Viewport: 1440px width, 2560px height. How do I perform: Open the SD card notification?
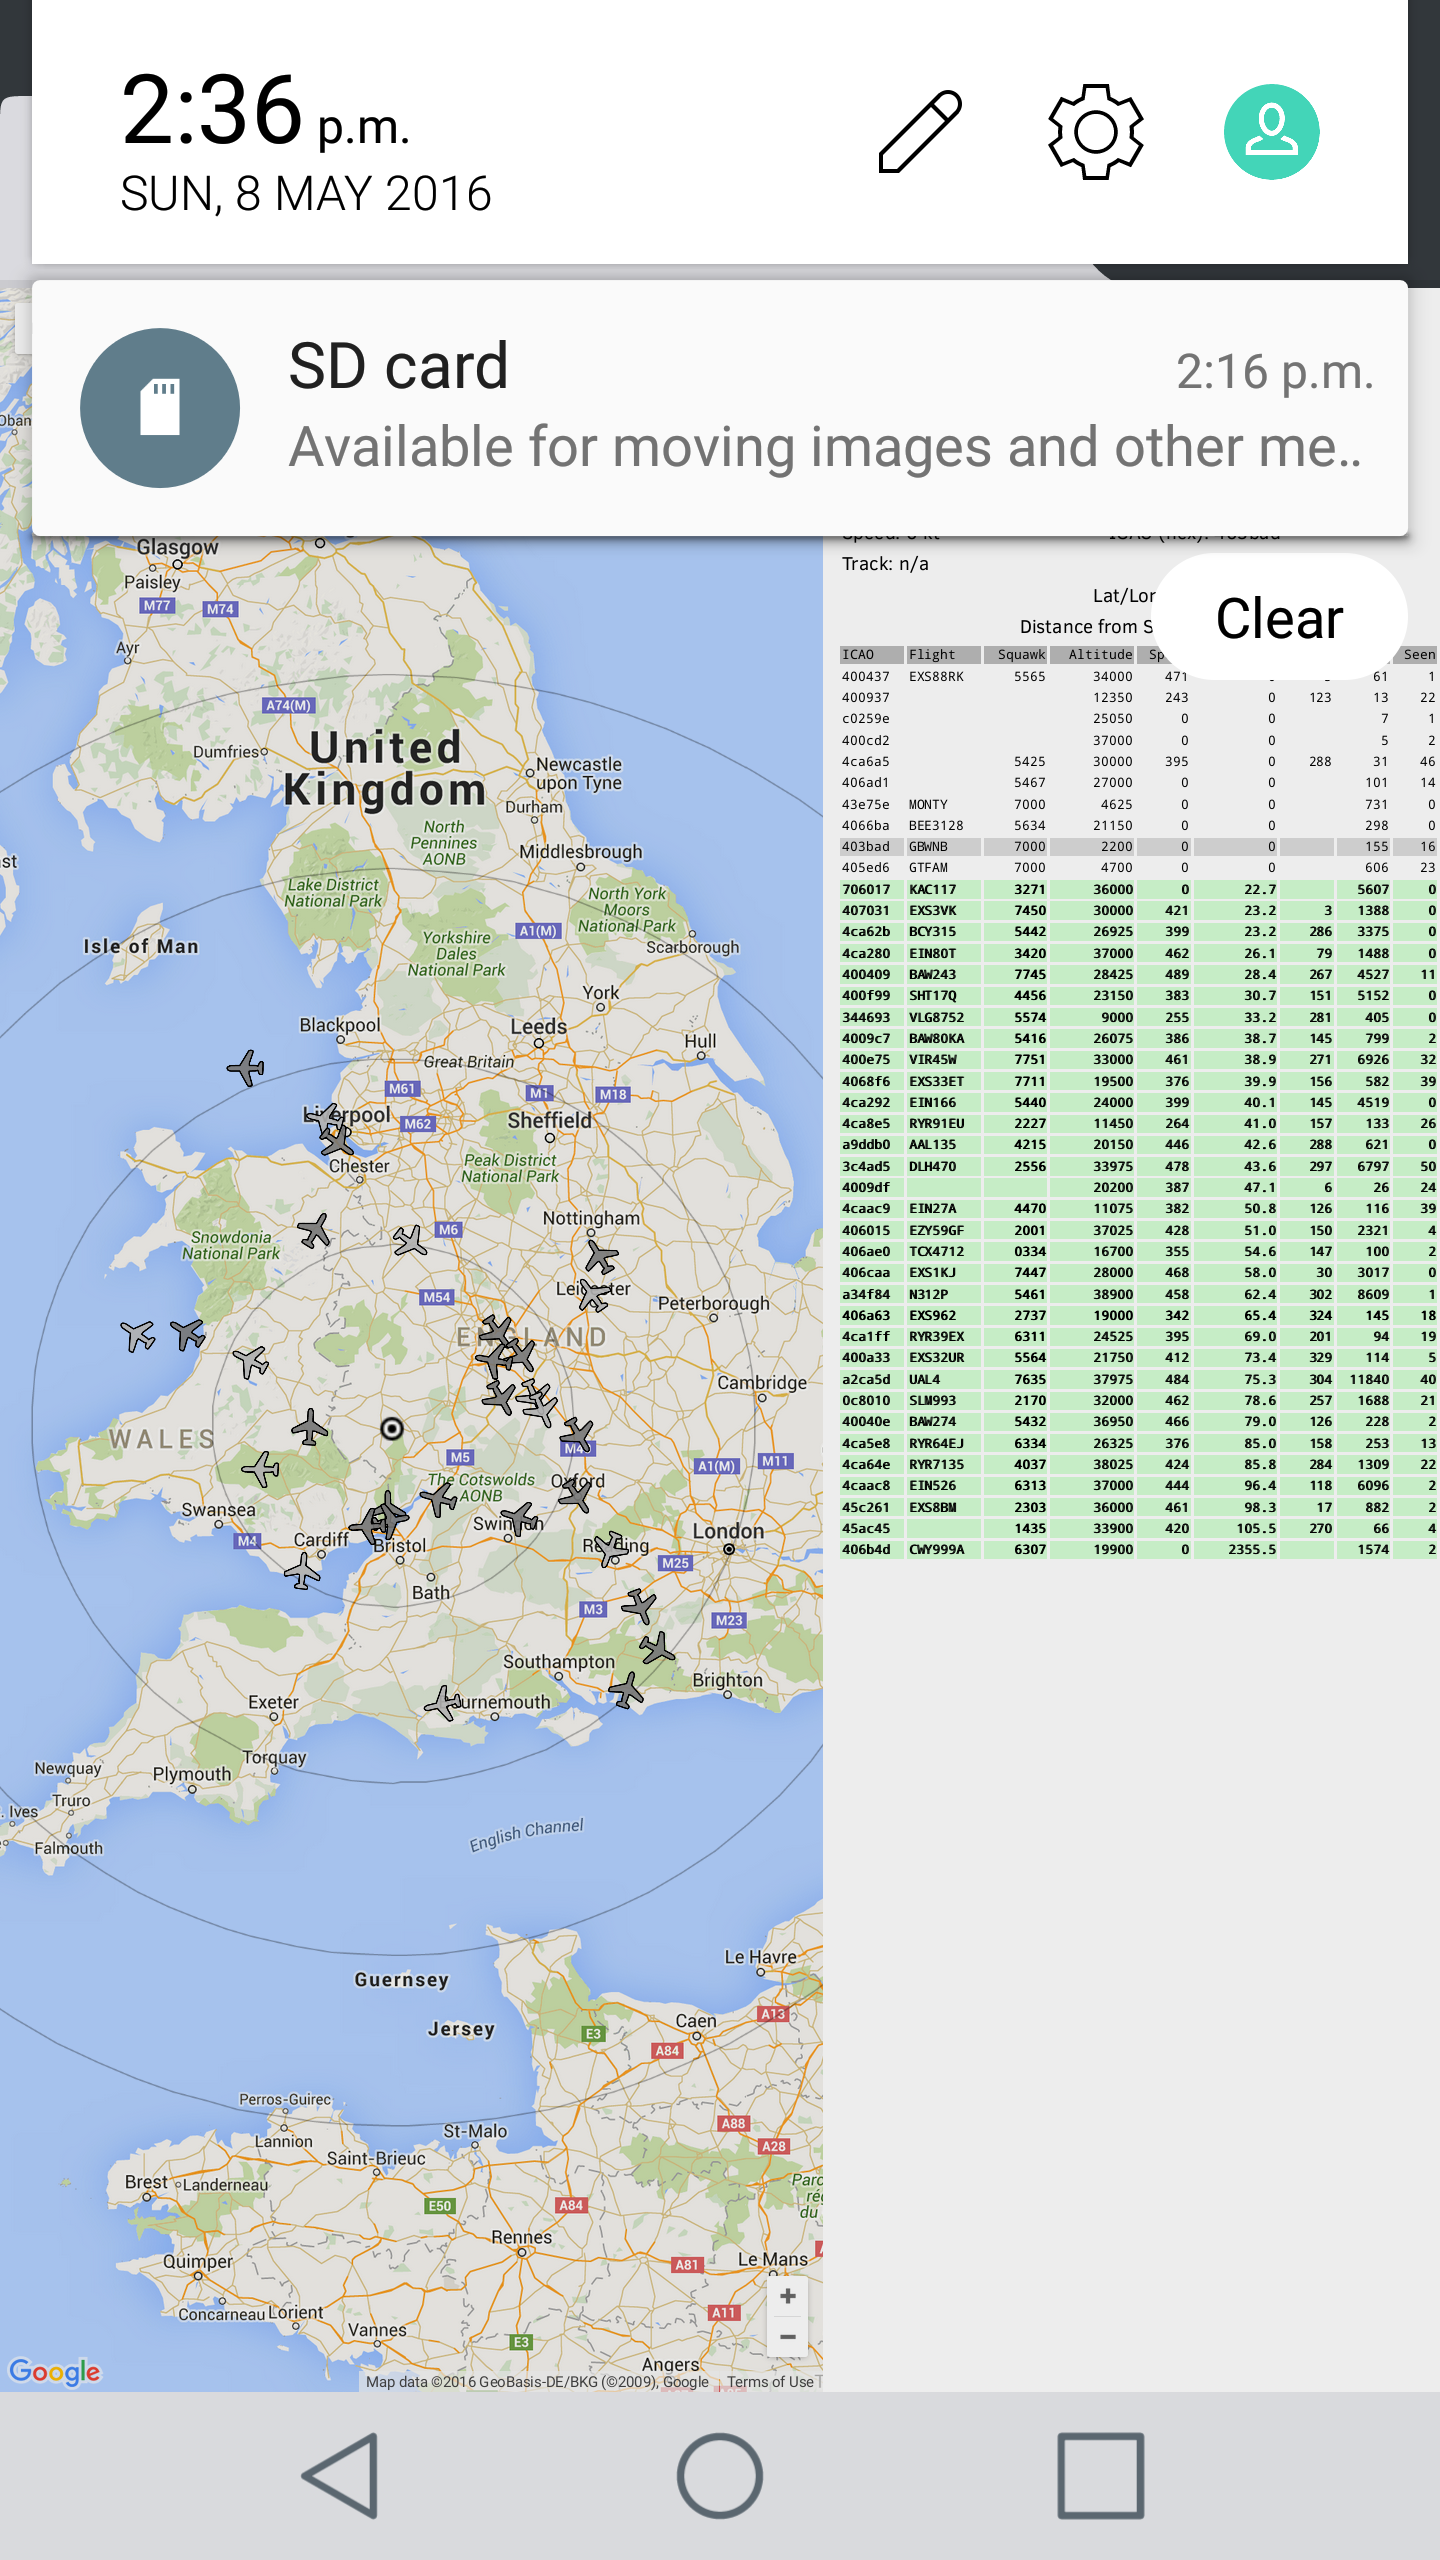(x=820, y=410)
